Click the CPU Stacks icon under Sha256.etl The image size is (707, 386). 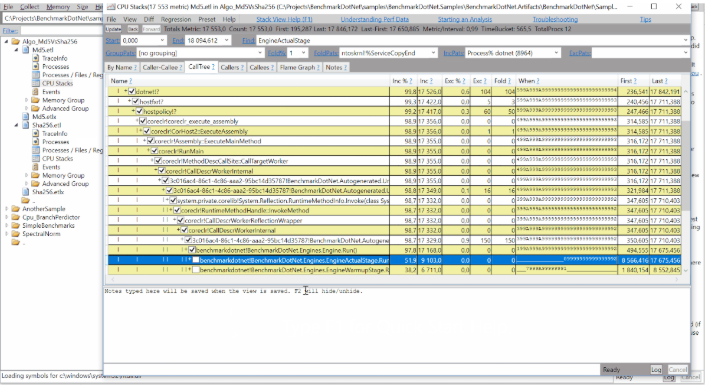[36, 158]
